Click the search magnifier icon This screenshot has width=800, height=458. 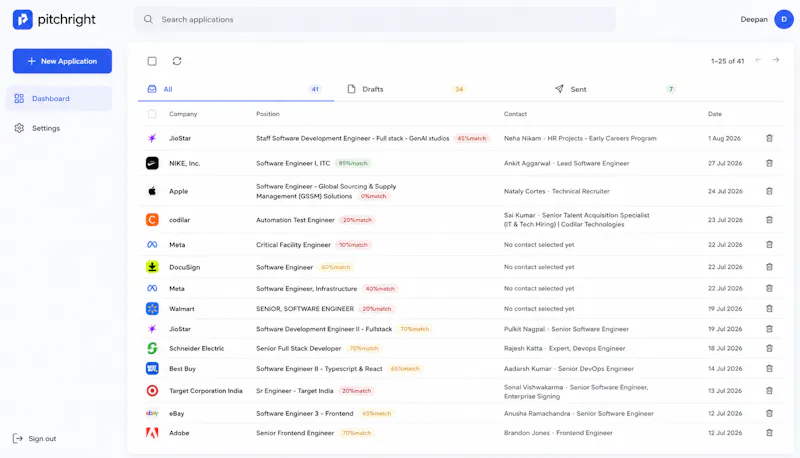pos(148,19)
